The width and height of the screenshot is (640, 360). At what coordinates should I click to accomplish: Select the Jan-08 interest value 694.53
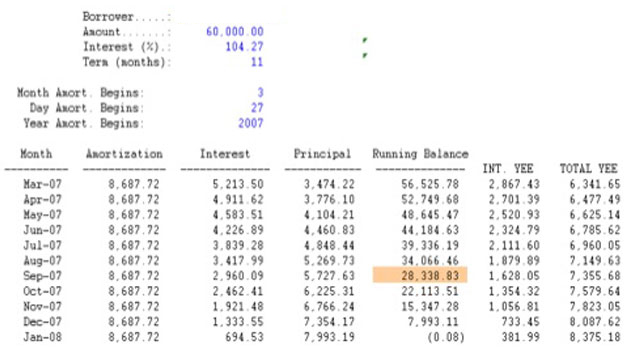(x=244, y=337)
